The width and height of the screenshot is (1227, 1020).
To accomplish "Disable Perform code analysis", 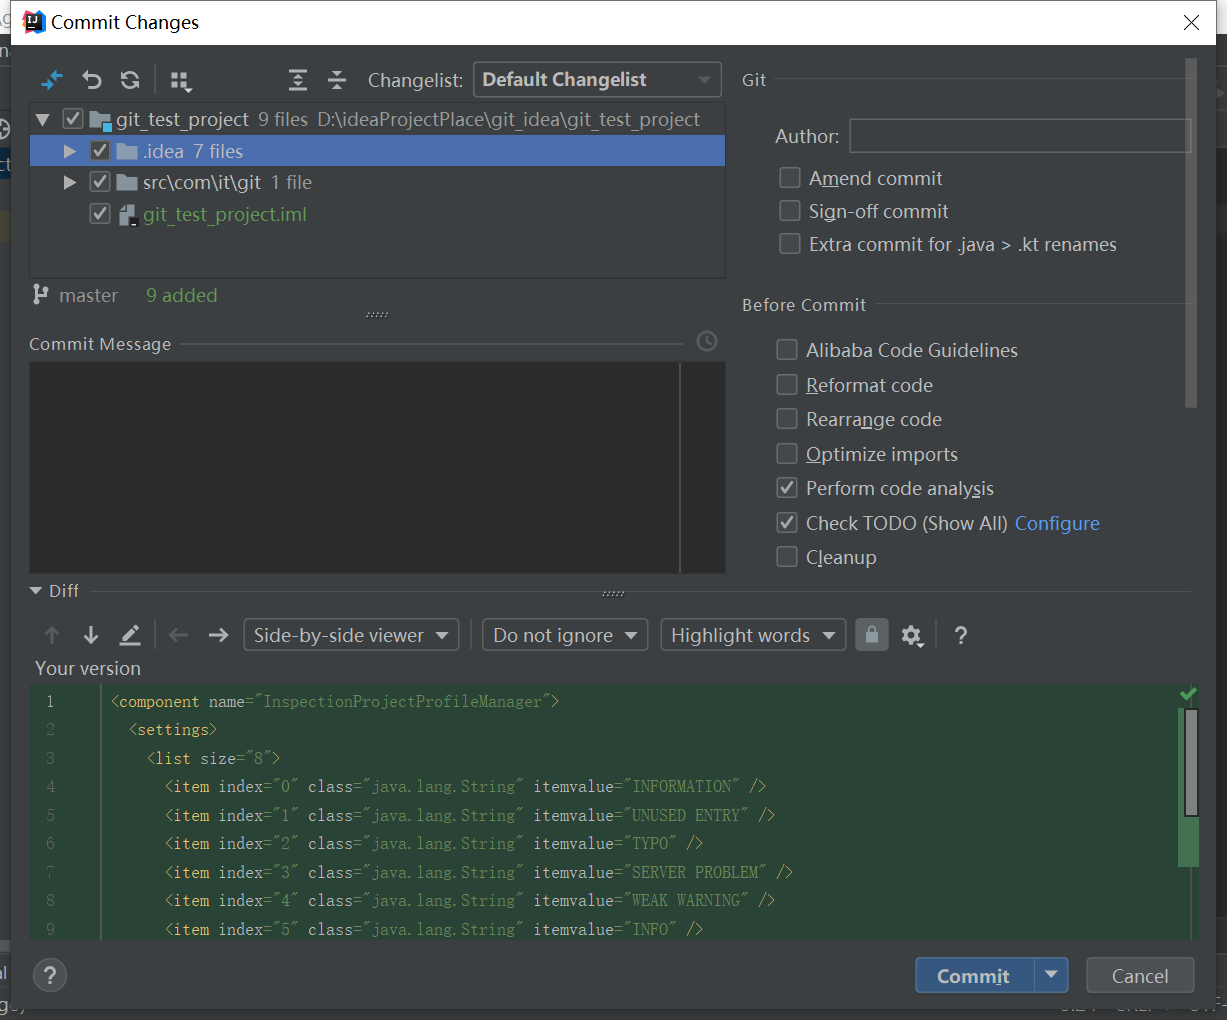I will pyautogui.click(x=787, y=488).
